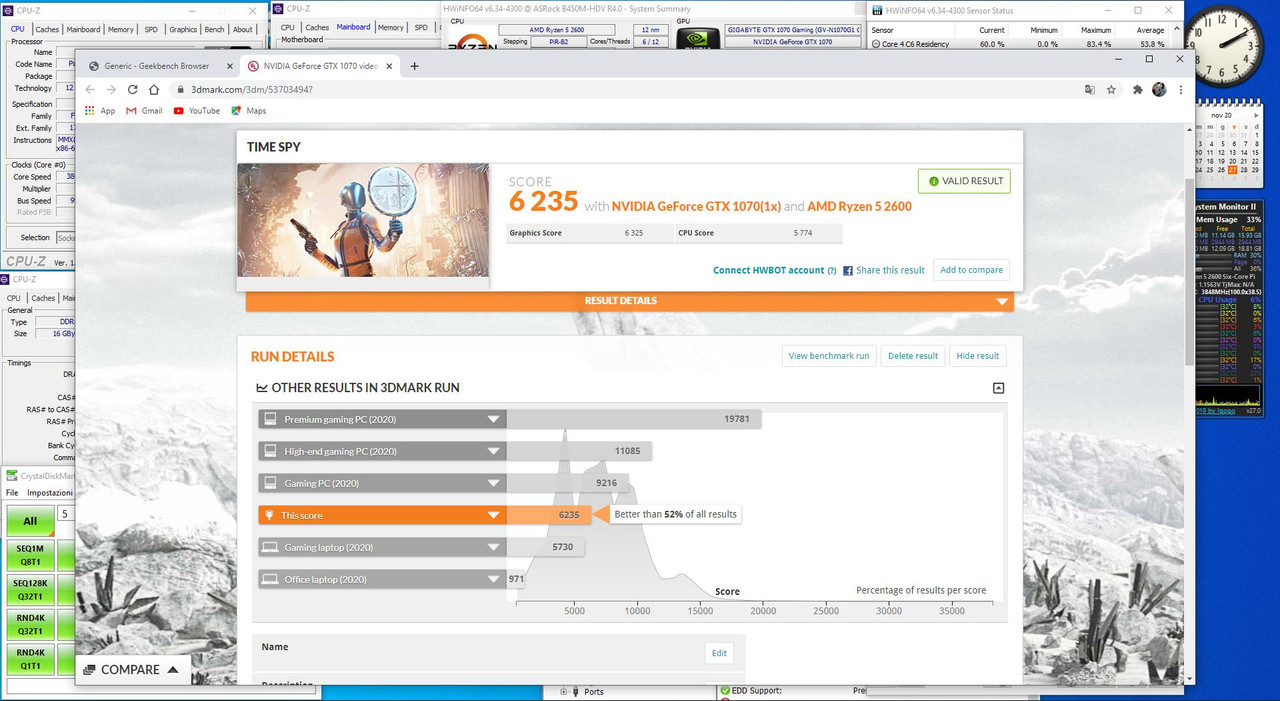The height and width of the screenshot is (701, 1280).
Task: Click the HWBOT help question mark
Action: click(x=832, y=270)
